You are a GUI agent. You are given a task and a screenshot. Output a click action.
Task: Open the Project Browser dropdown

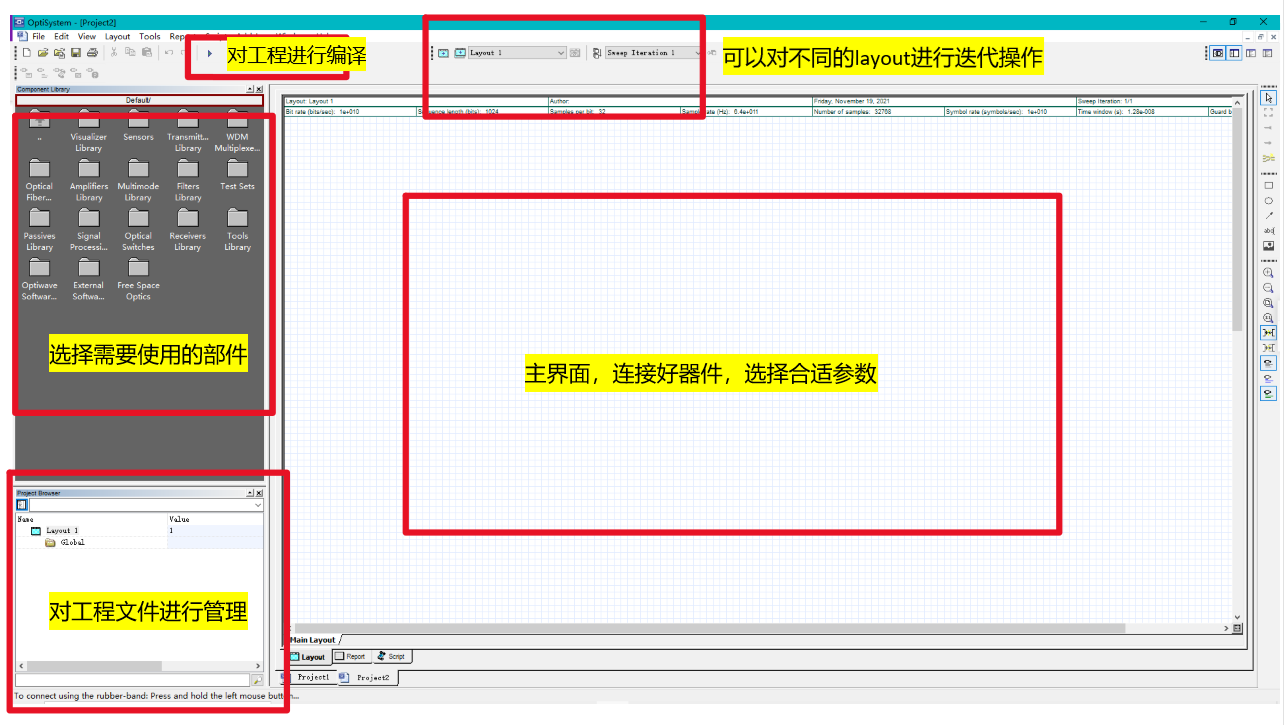click(x=258, y=506)
